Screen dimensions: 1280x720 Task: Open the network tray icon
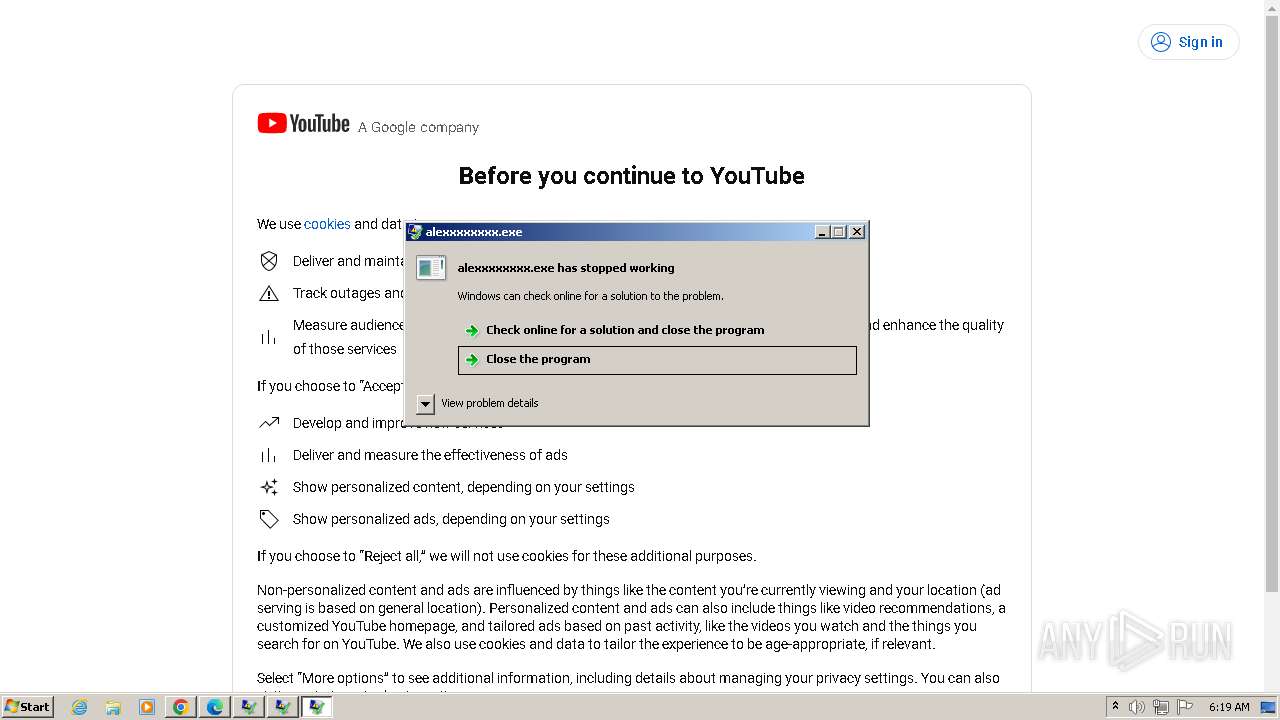(x=1161, y=707)
